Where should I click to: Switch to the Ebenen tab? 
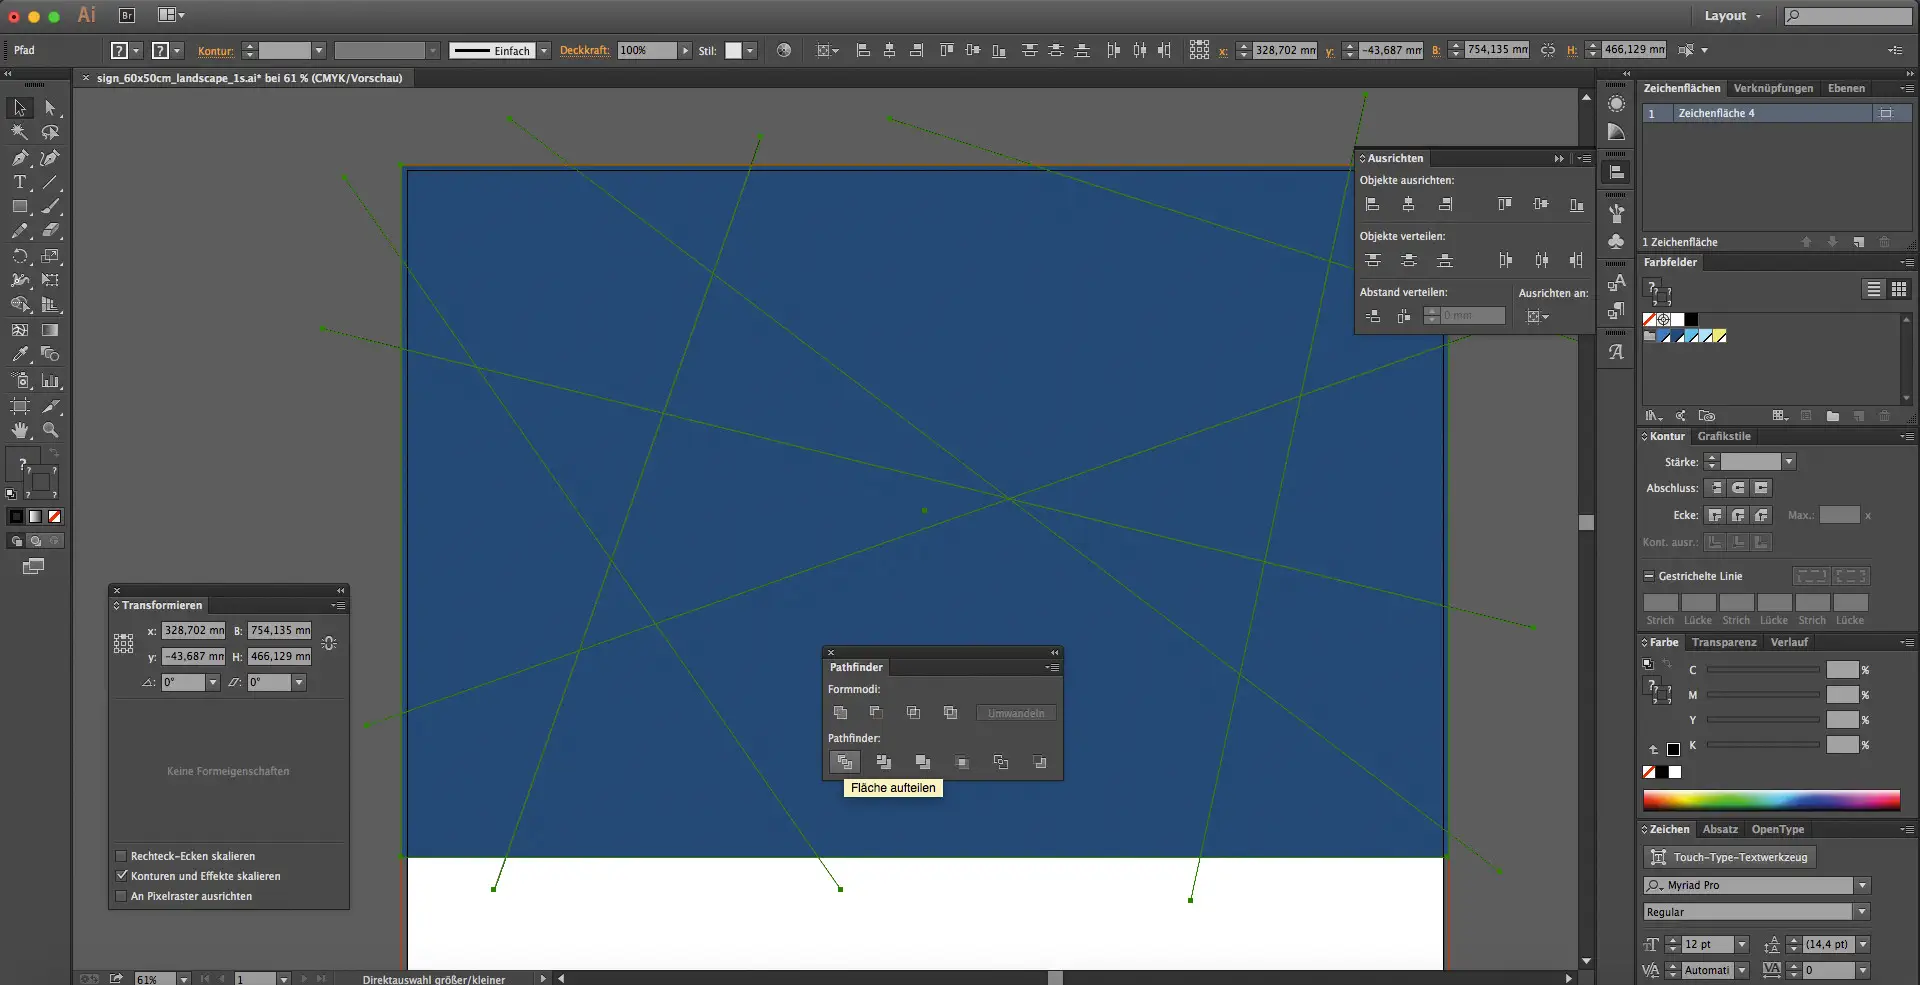[x=1846, y=88]
